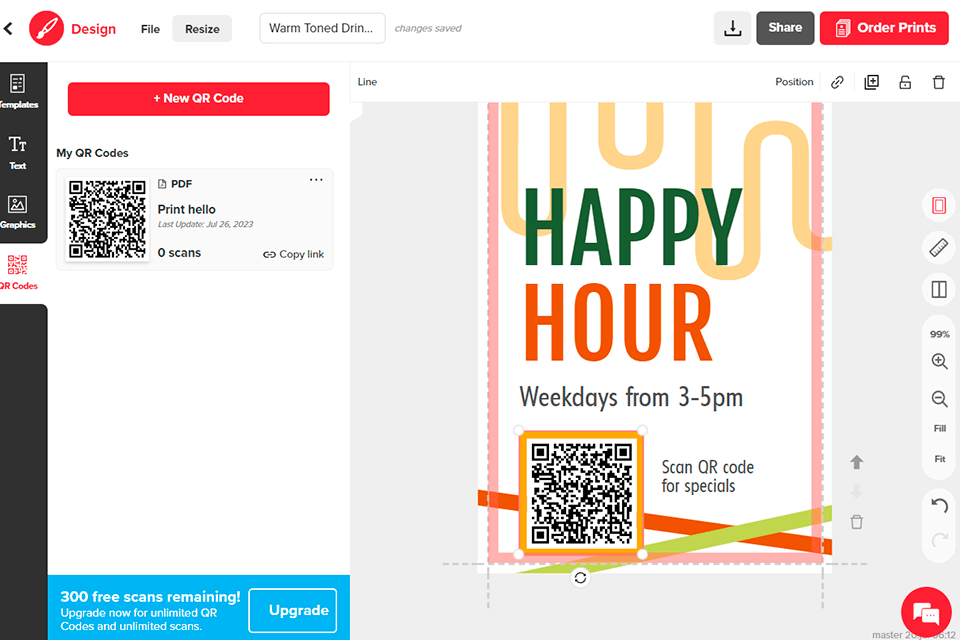The image size is (960, 640).
Task: Select the QR code on the flyer
Action: click(580, 493)
